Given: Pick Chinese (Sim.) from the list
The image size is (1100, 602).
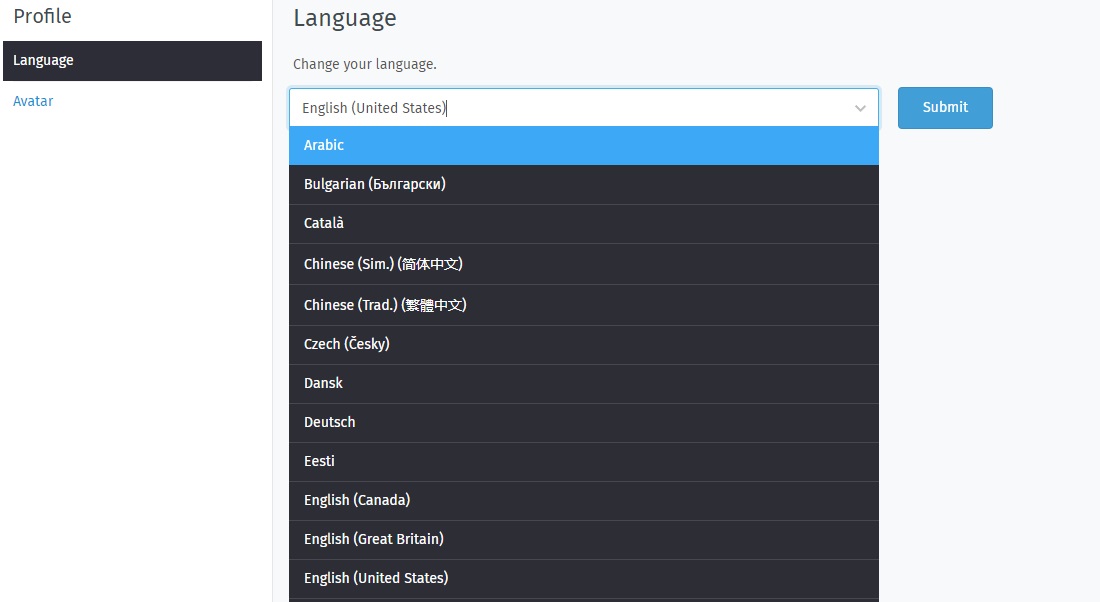Looking at the screenshot, I should [x=584, y=265].
